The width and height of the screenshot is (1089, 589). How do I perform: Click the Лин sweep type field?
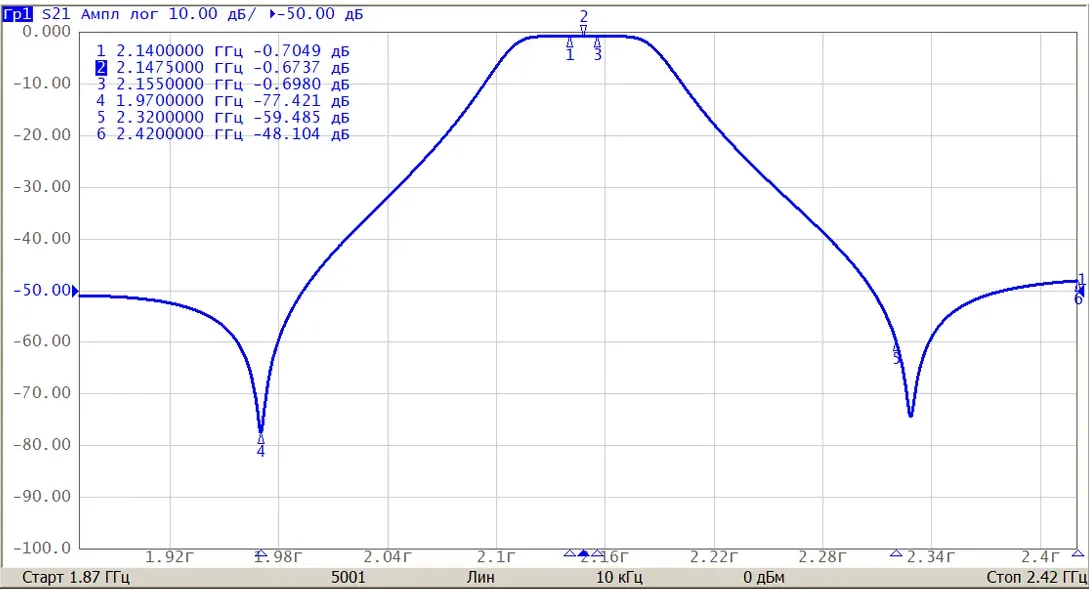tap(481, 577)
